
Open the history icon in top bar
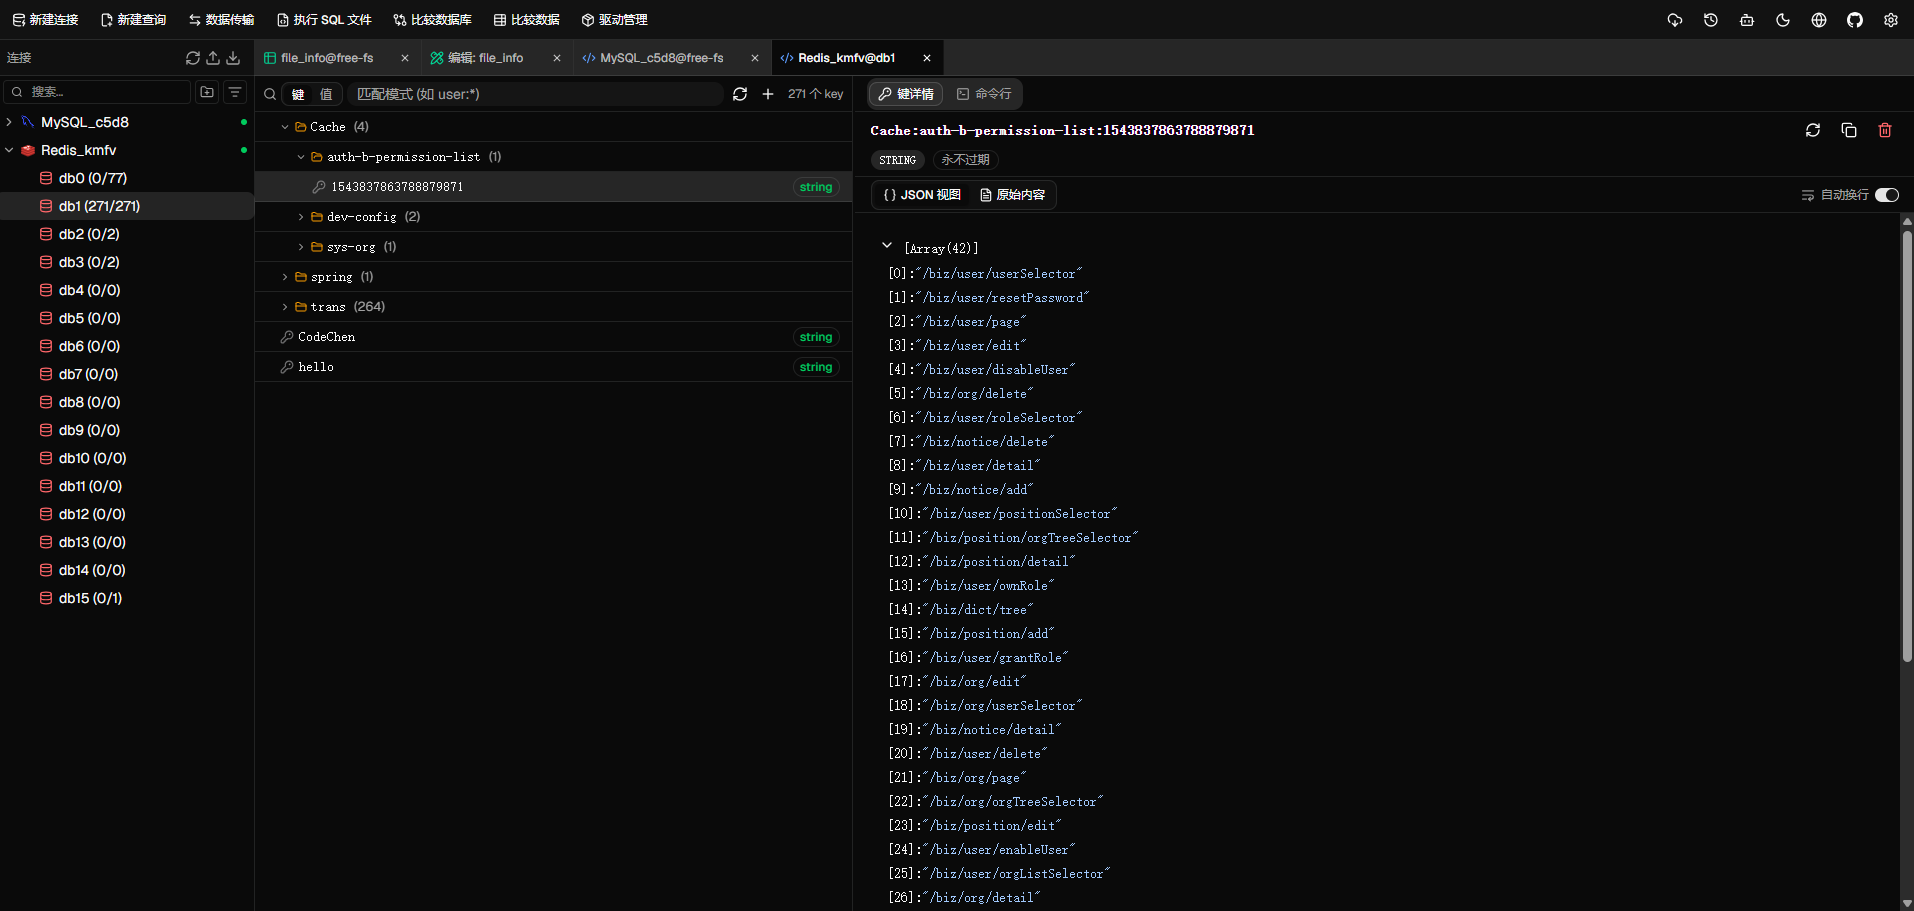click(x=1711, y=20)
